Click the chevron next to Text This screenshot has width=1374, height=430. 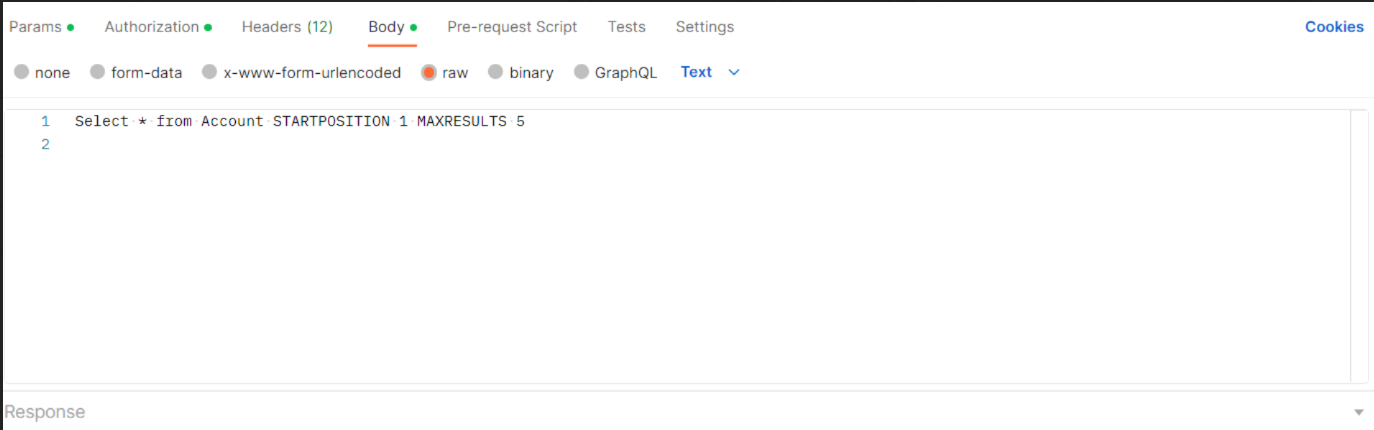click(734, 72)
